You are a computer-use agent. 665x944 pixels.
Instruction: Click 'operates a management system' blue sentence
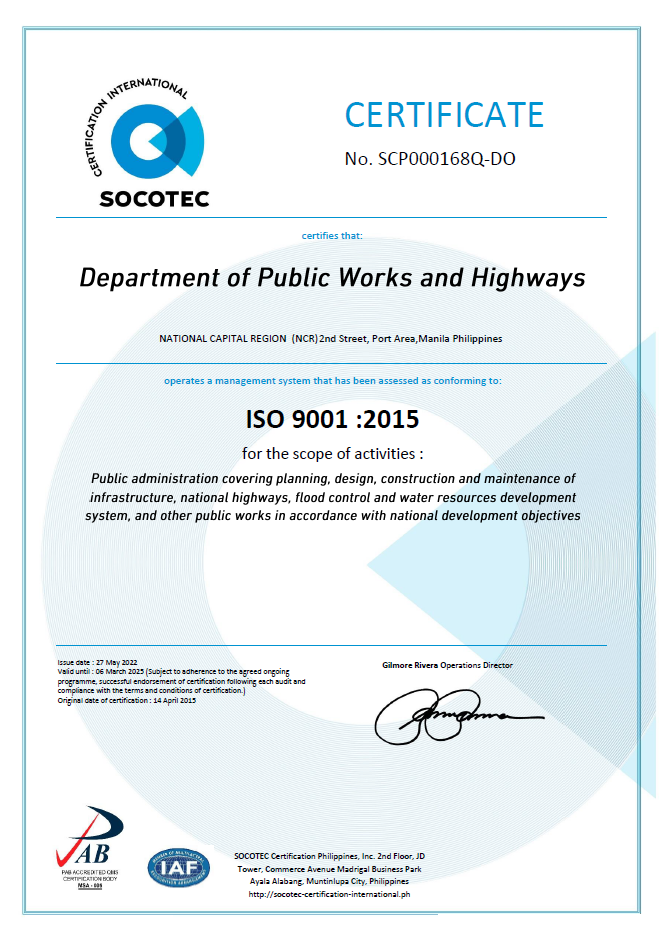332,380
